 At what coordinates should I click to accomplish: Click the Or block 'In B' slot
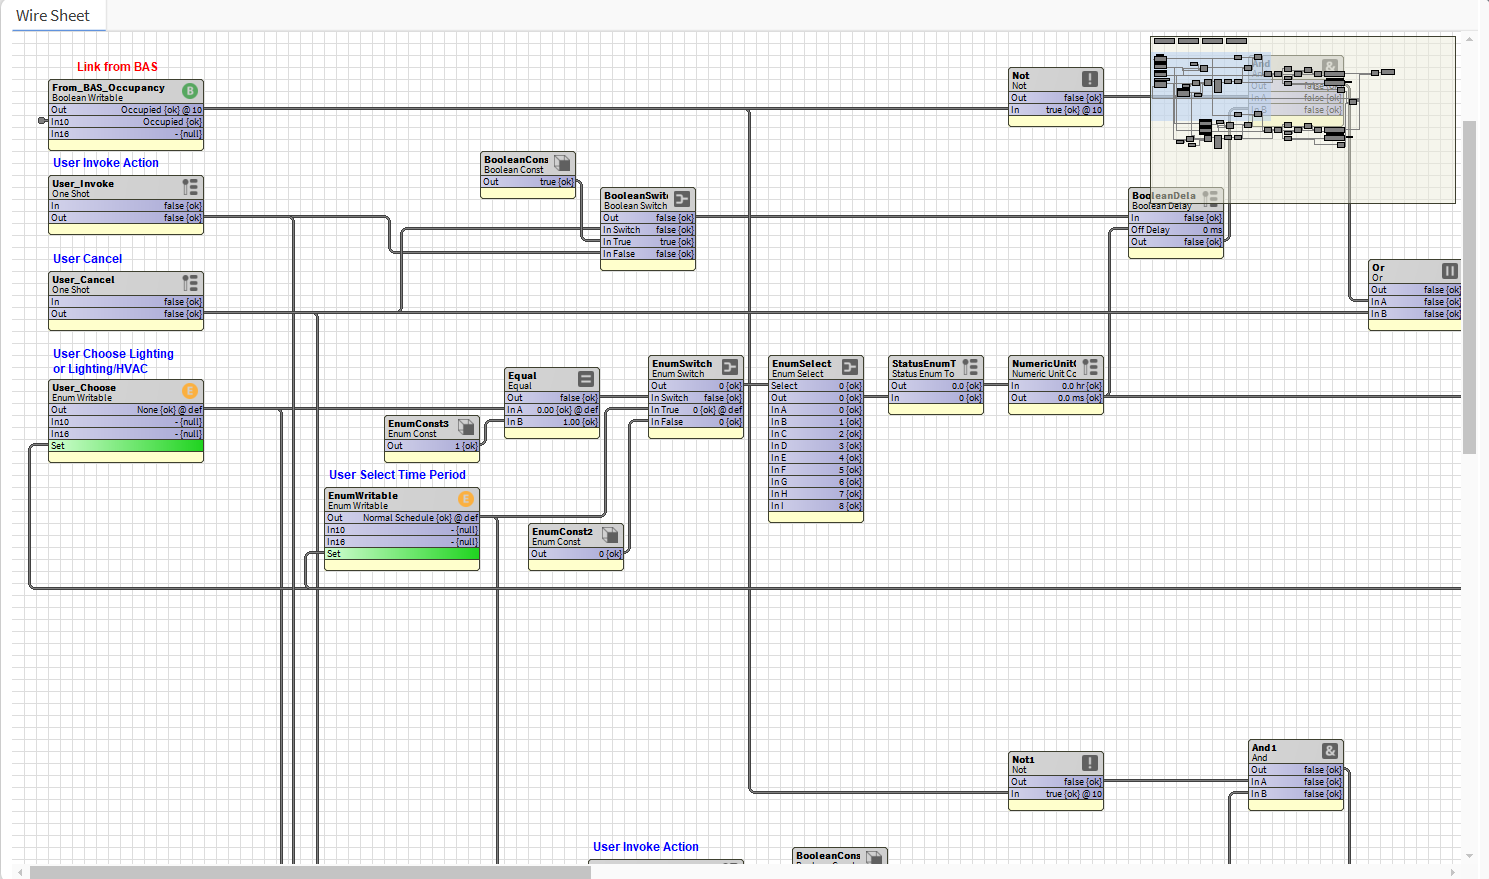click(x=1415, y=314)
